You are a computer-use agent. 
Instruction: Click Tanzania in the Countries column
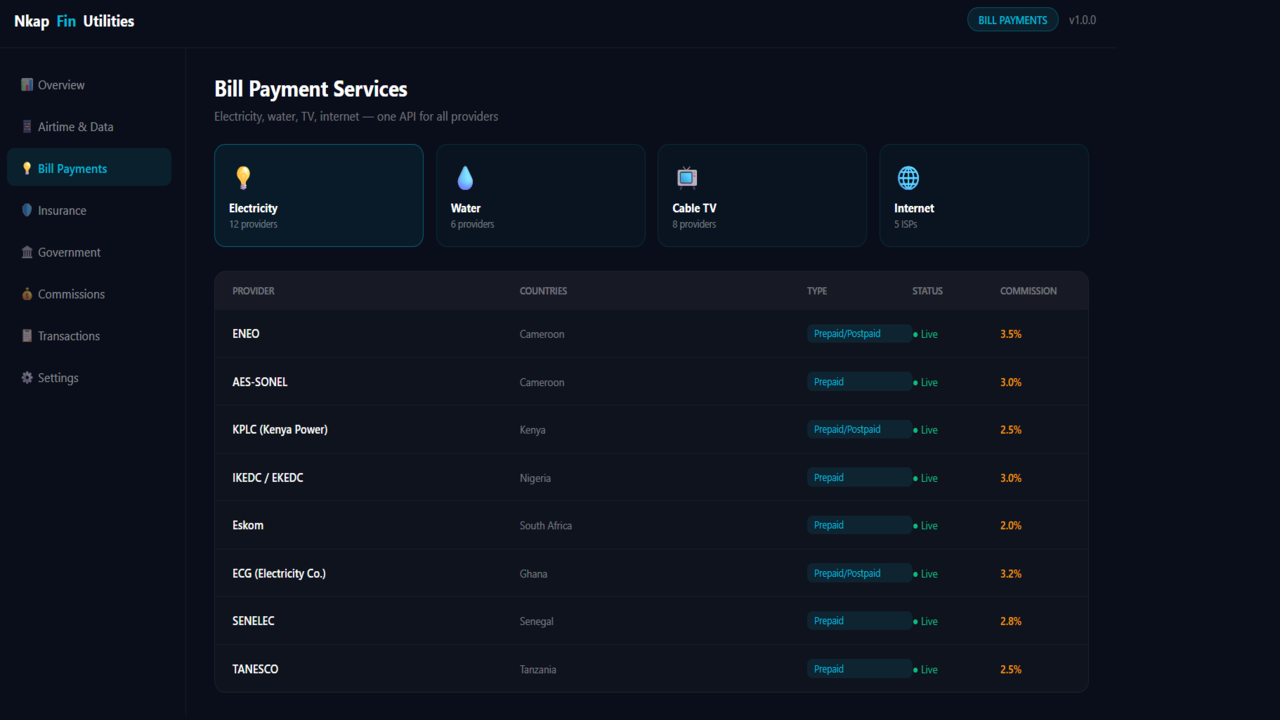[x=538, y=669]
